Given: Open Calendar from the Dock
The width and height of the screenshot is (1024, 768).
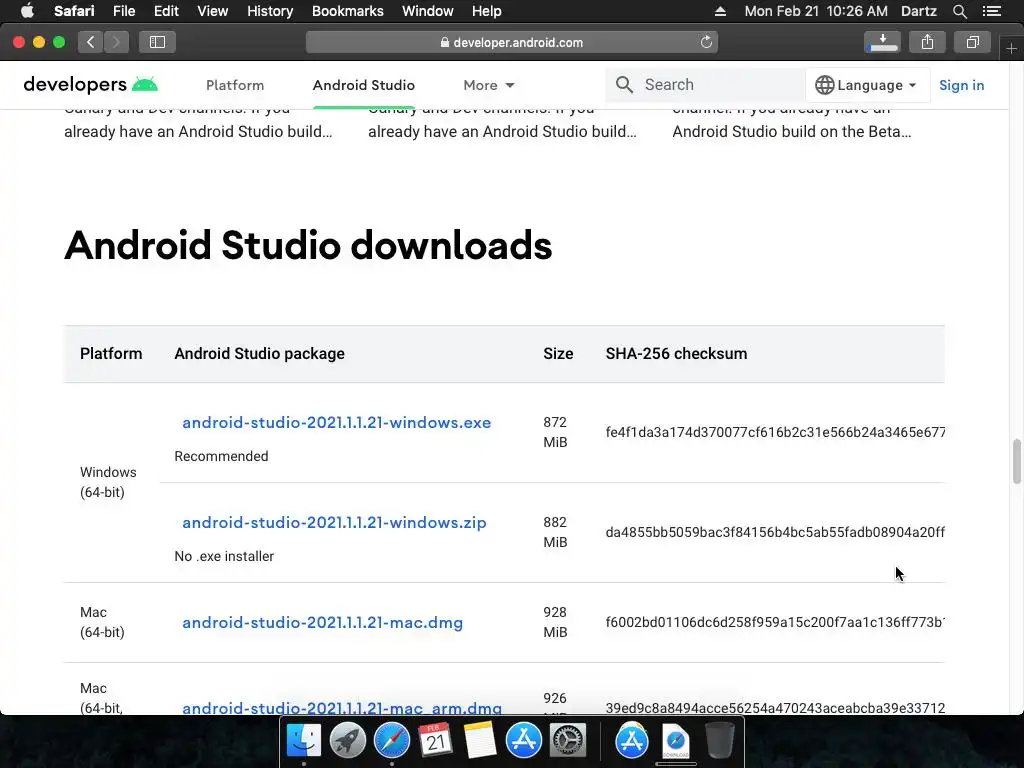Looking at the screenshot, I should (436, 741).
